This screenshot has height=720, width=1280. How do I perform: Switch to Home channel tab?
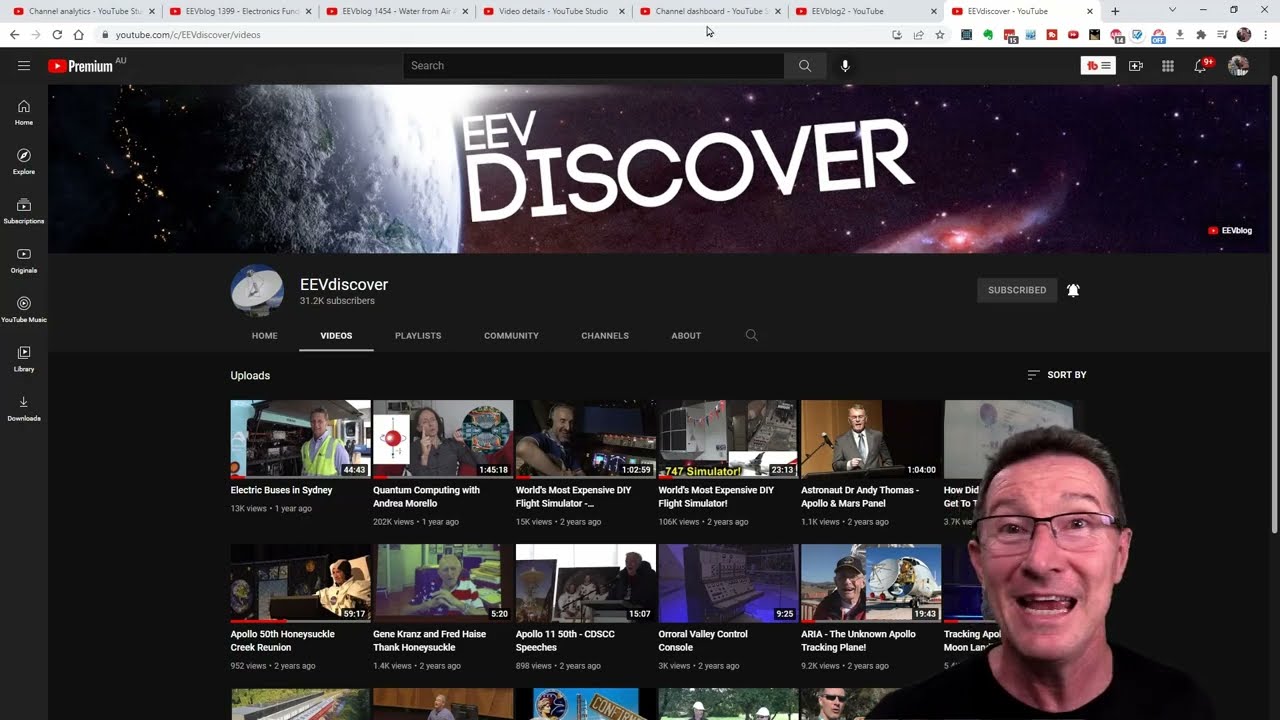(x=265, y=336)
